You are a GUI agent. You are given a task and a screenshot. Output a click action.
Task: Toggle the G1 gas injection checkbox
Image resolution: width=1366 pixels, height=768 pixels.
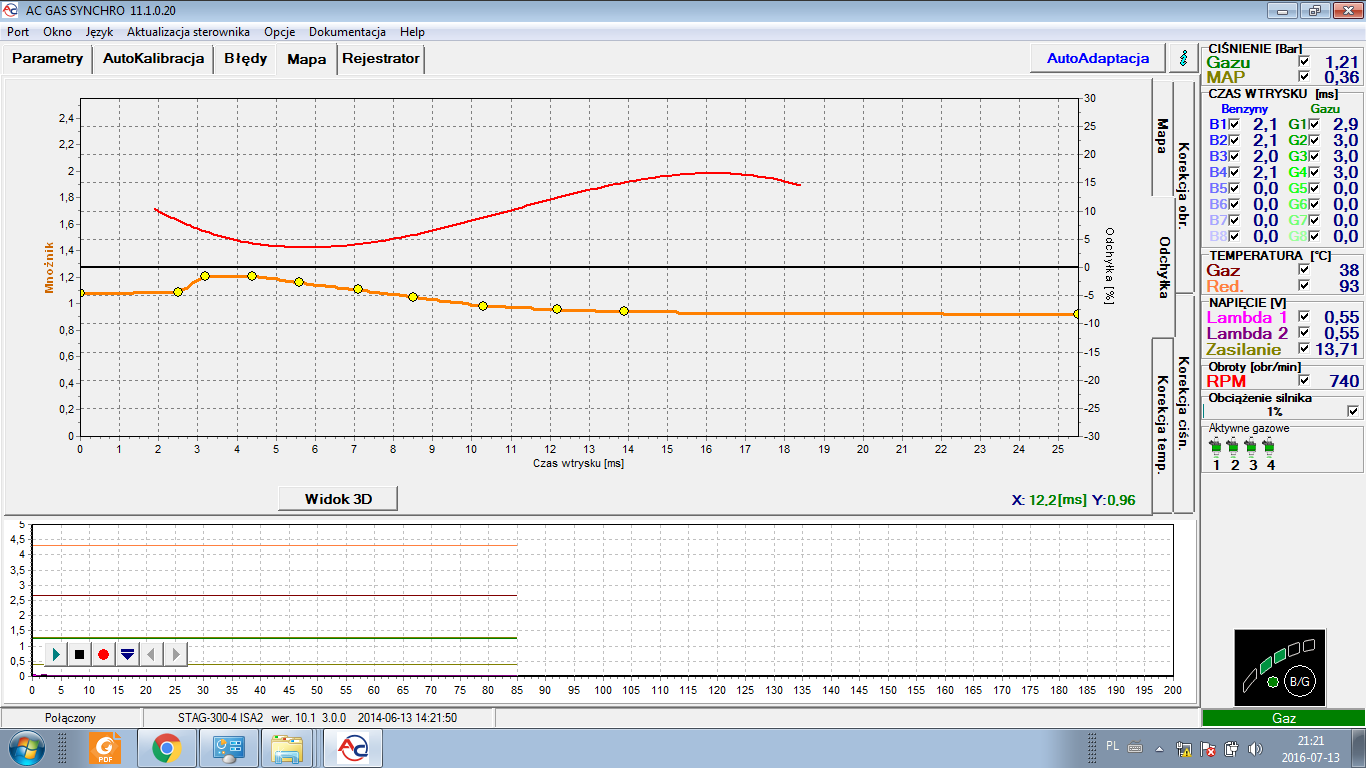[x=1314, y=124]
